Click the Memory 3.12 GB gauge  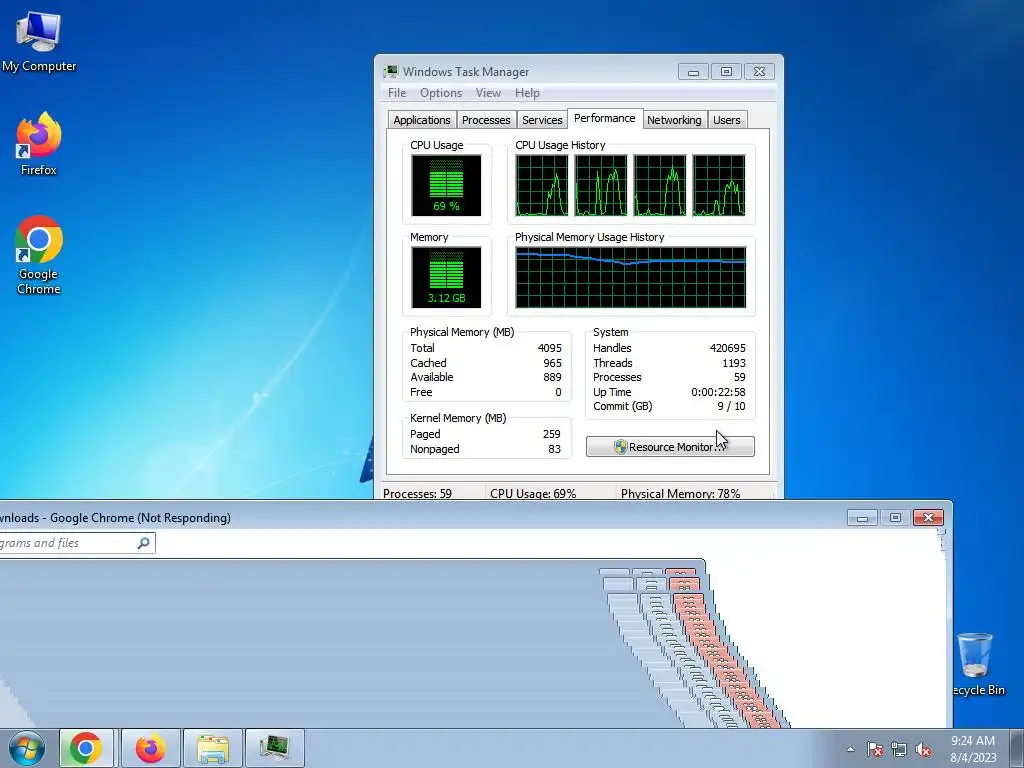click(446, 278)
